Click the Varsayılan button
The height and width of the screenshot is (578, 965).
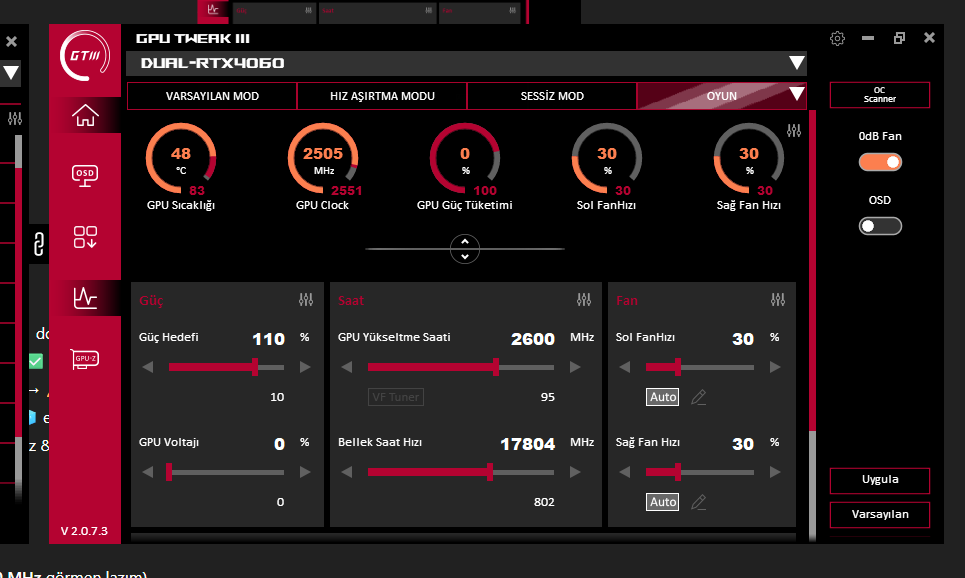879,515
